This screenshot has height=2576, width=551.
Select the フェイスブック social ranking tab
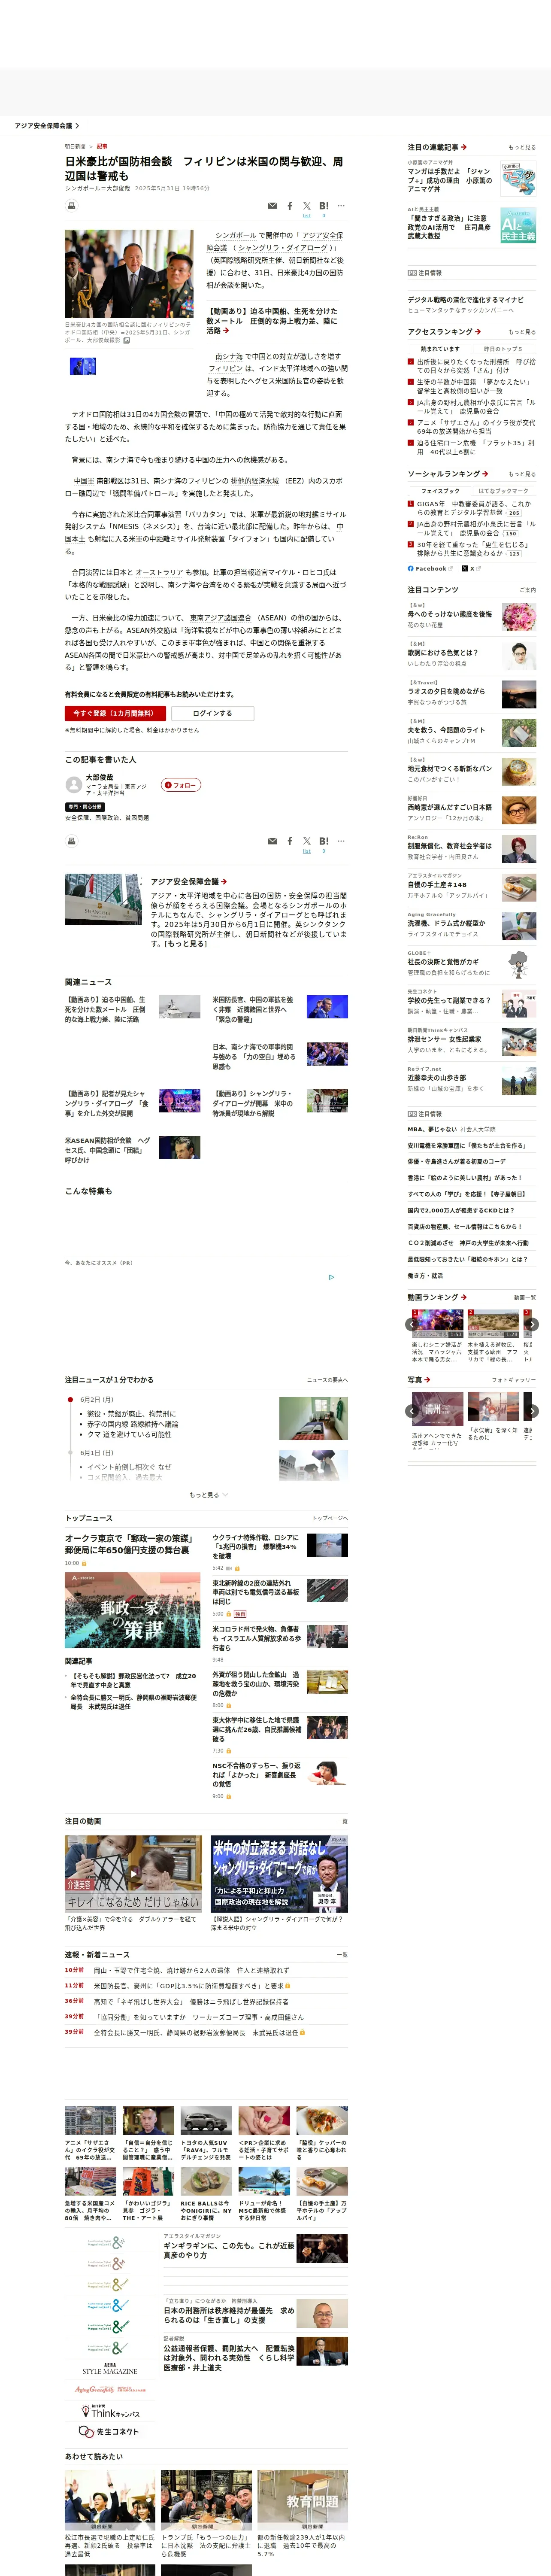click(x=440, y=491)
